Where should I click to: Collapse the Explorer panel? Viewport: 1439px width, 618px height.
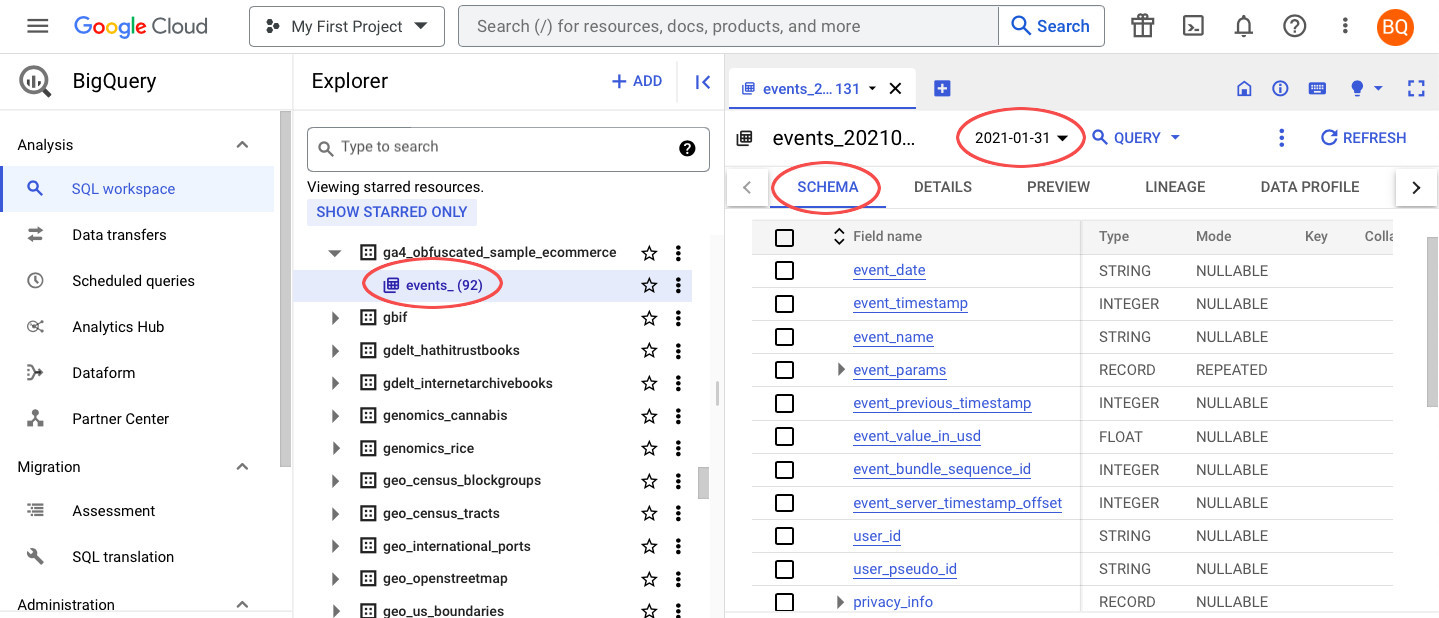click(703, 82)
